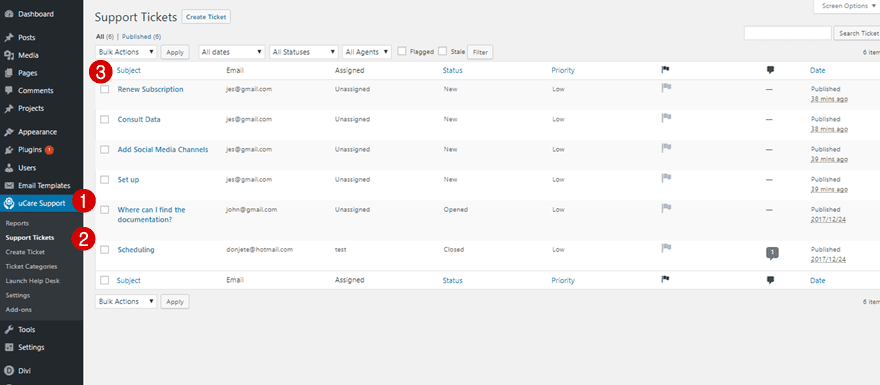Click the Search Tickets button

click(857, 34)
